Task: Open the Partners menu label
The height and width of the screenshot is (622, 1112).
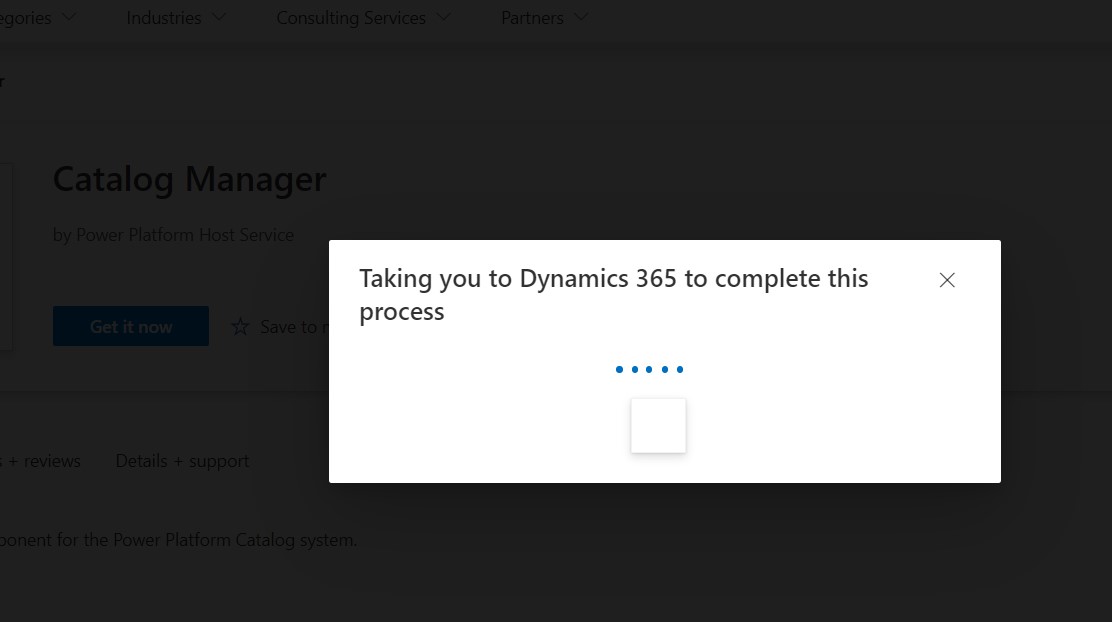Action: click(532, 18)
